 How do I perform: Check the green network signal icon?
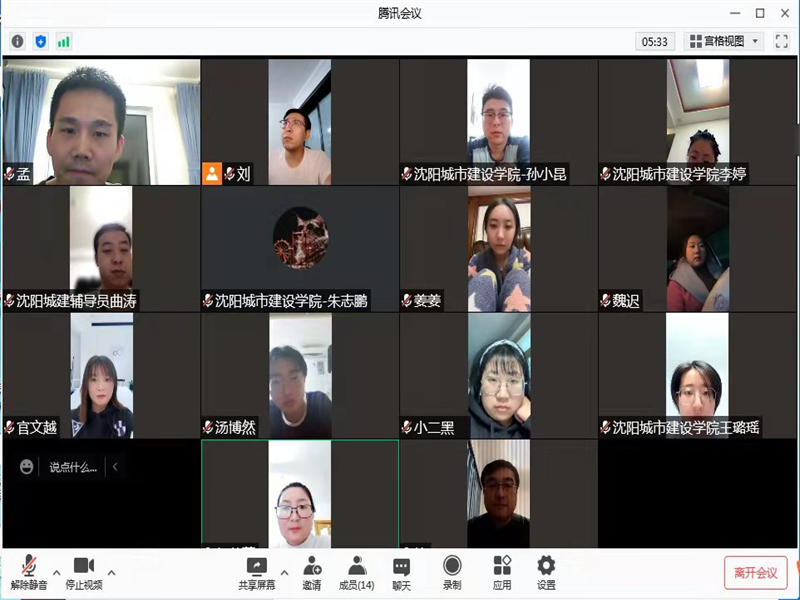point(64,41)
